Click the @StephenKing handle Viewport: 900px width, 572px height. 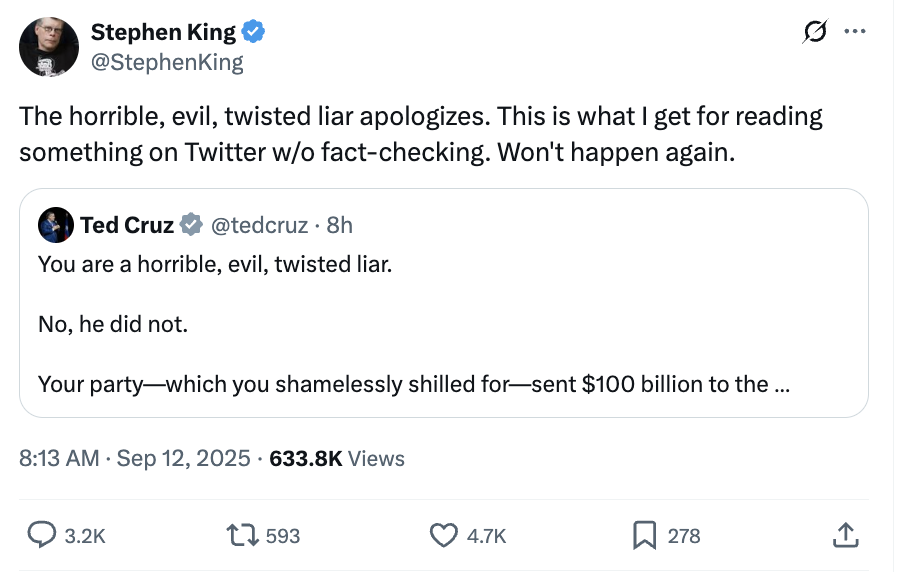coord(166,63)
